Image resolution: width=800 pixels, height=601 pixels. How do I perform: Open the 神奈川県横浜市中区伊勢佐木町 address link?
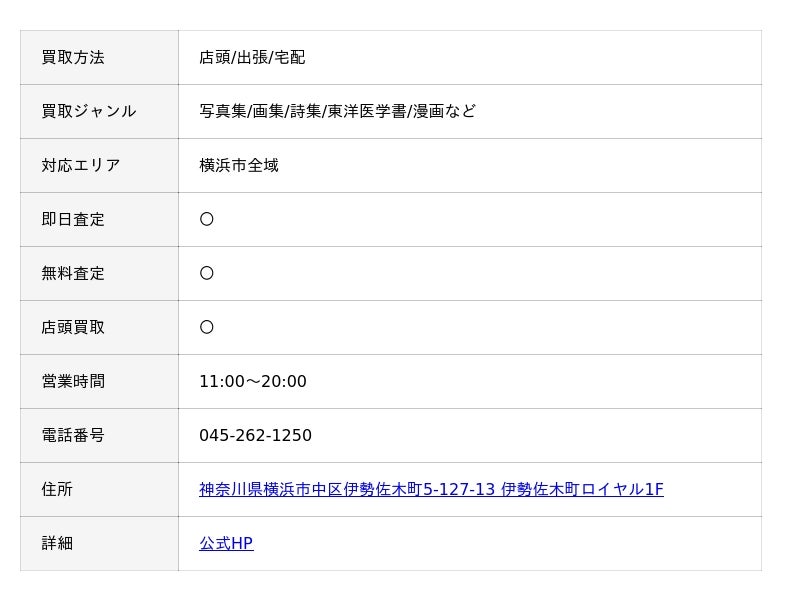pos(431,489)
